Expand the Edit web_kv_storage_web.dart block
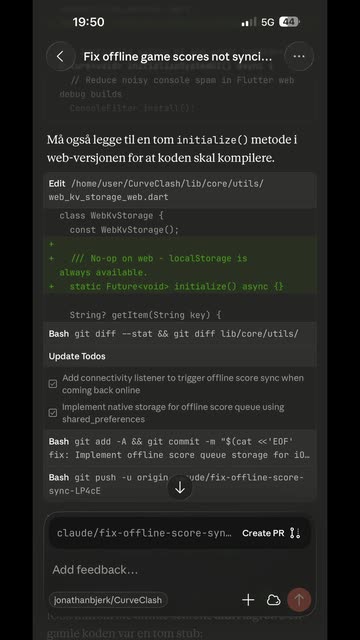 [180, 190]
